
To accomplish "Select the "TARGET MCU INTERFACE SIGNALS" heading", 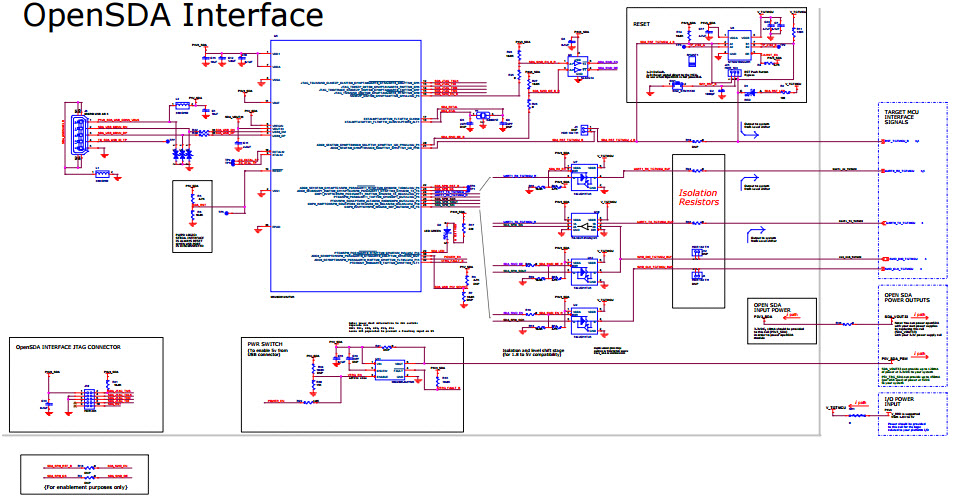I will pos(901,118).
